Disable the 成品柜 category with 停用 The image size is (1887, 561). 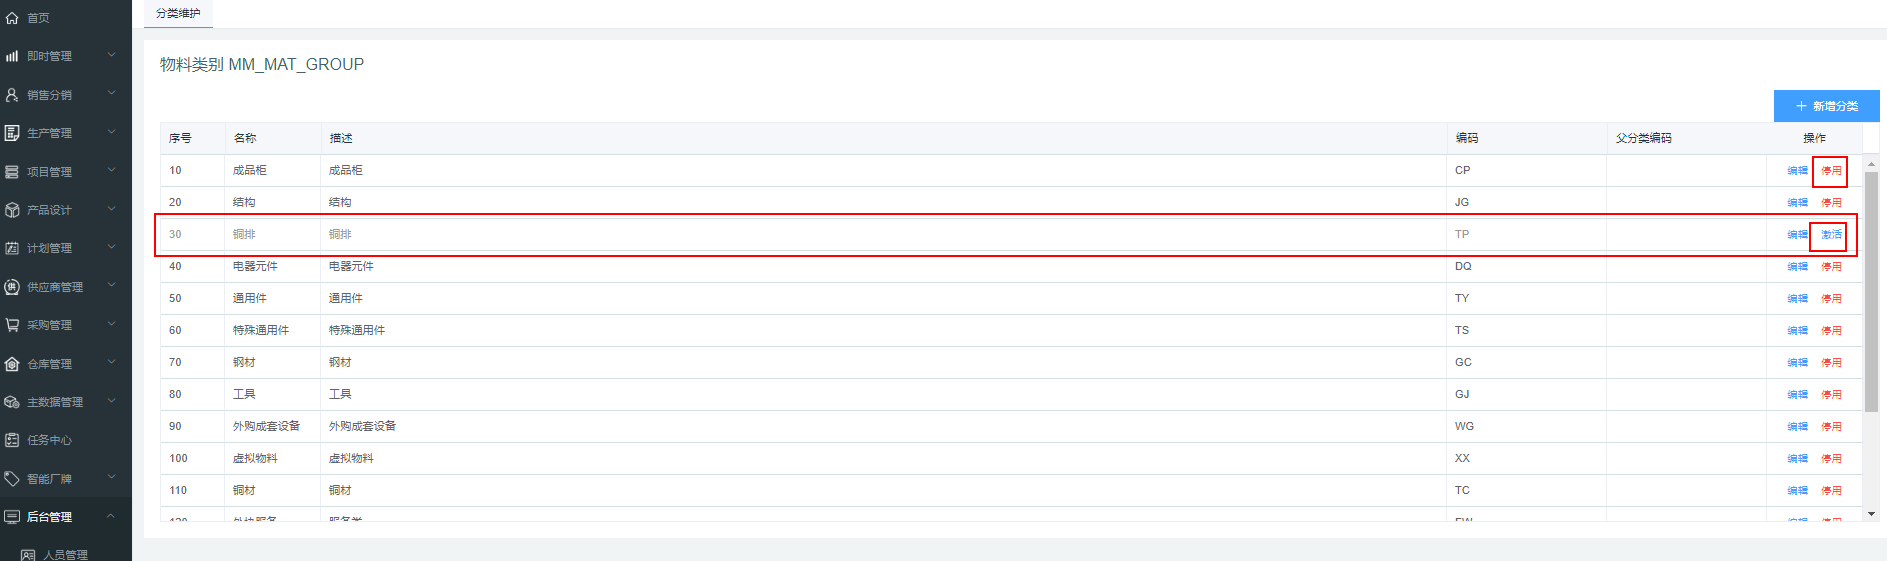1831,171
